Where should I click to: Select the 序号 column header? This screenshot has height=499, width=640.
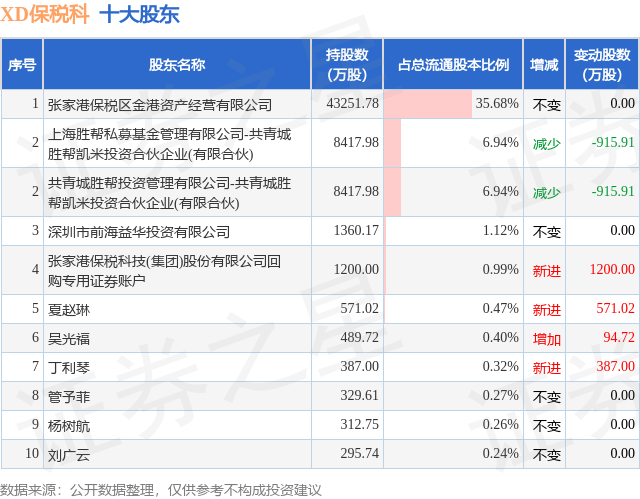[x=22, y=64]
